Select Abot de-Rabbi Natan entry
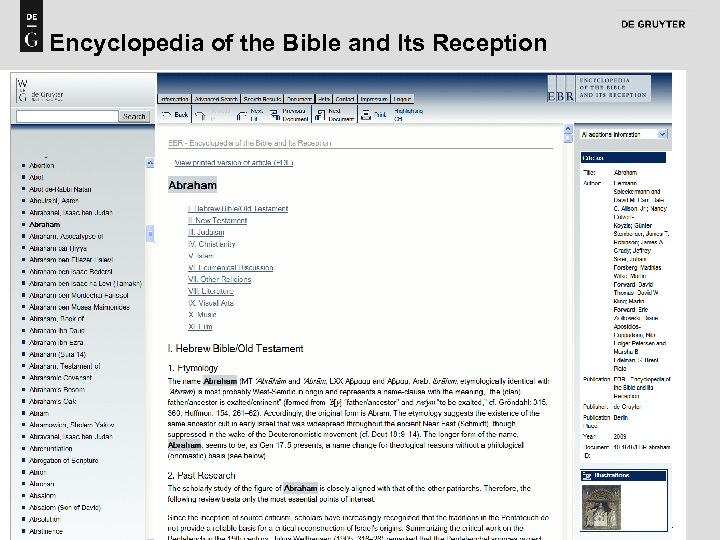The image size is (720, 540). (60, 189)
